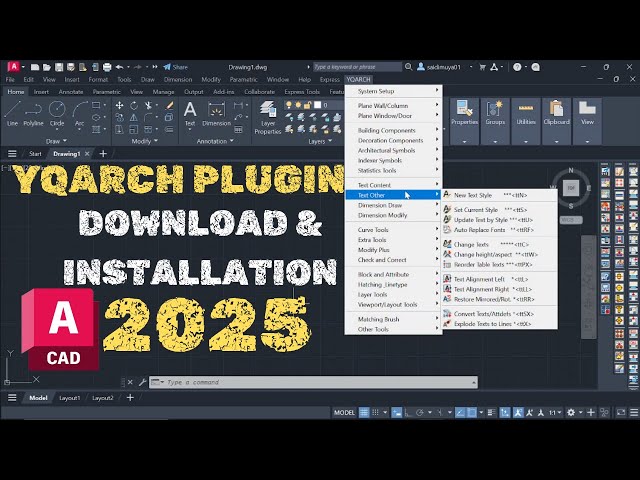Screen dimensions: 640x480
Task: Expand Block and Attribute submenu
Action: pyautogui.click(x=393, y=274)
